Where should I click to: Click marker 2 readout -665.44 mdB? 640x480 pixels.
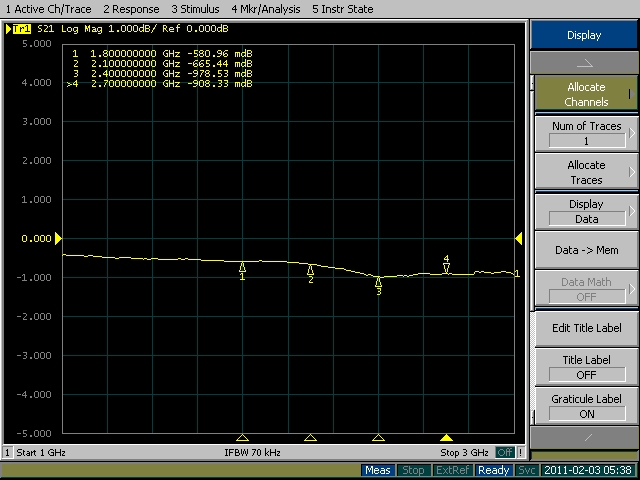220,64
